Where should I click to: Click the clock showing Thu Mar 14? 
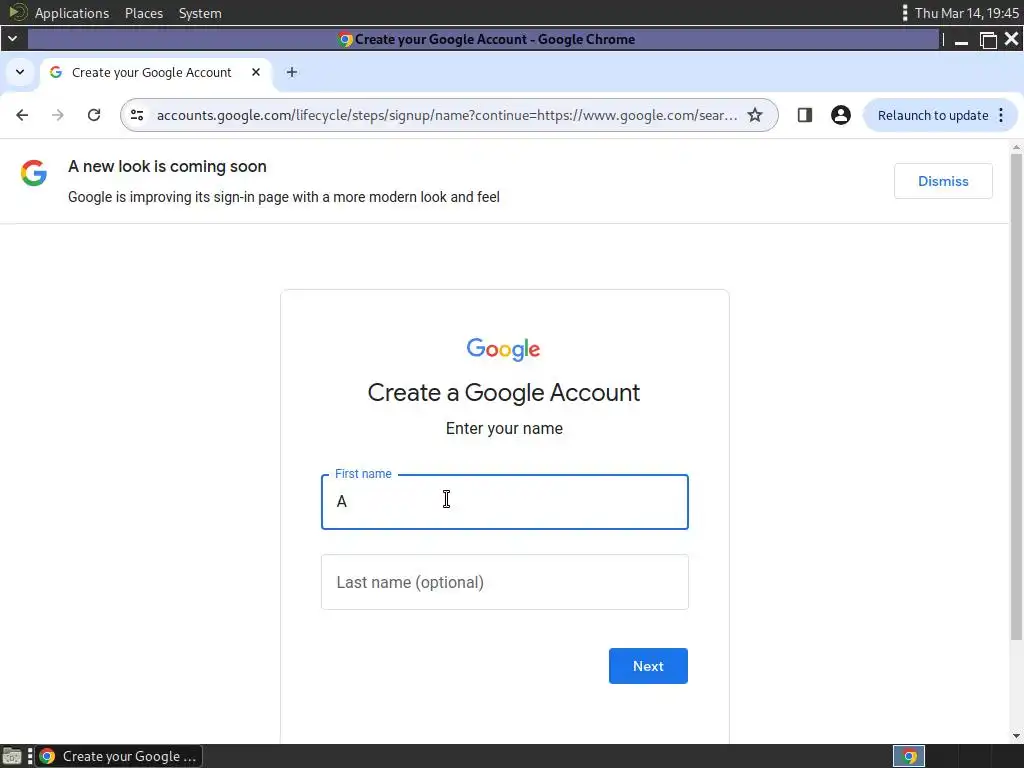click(x=967, y=13)
